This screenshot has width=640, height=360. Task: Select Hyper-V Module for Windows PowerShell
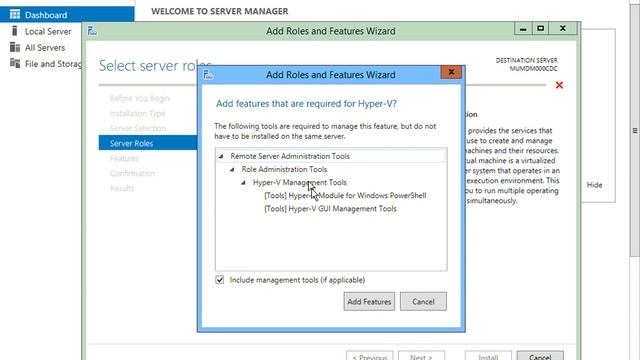[x=345, y=196]
